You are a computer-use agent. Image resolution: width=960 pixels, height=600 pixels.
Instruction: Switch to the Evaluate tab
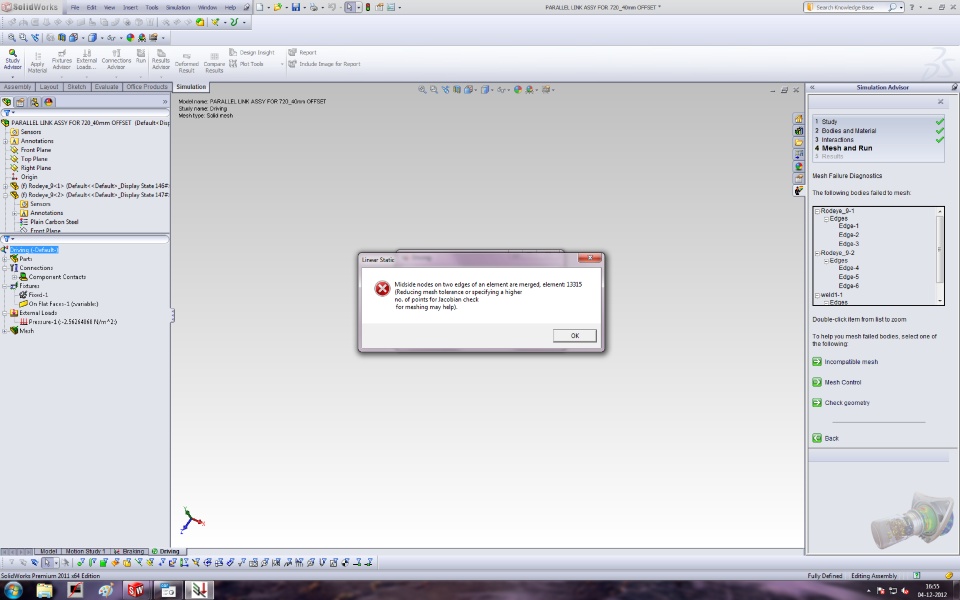[106, 87]
